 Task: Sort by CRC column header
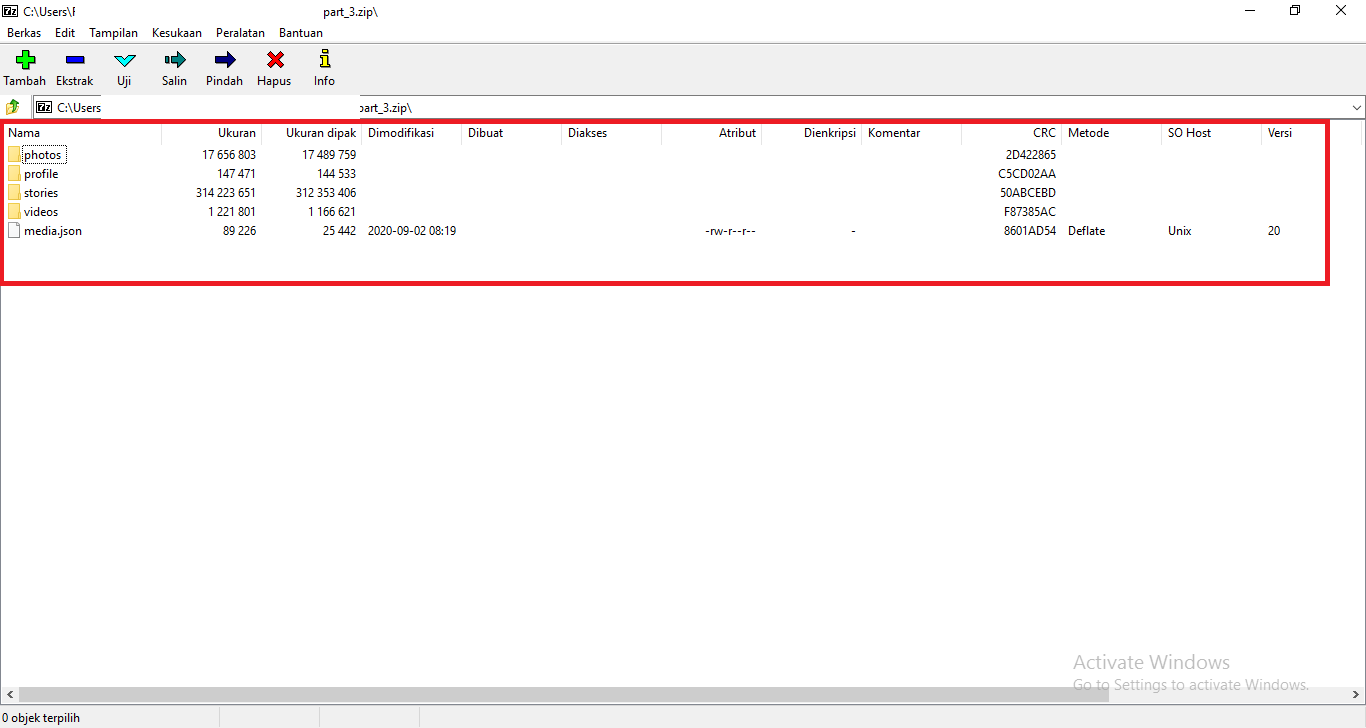[1012, 133]
